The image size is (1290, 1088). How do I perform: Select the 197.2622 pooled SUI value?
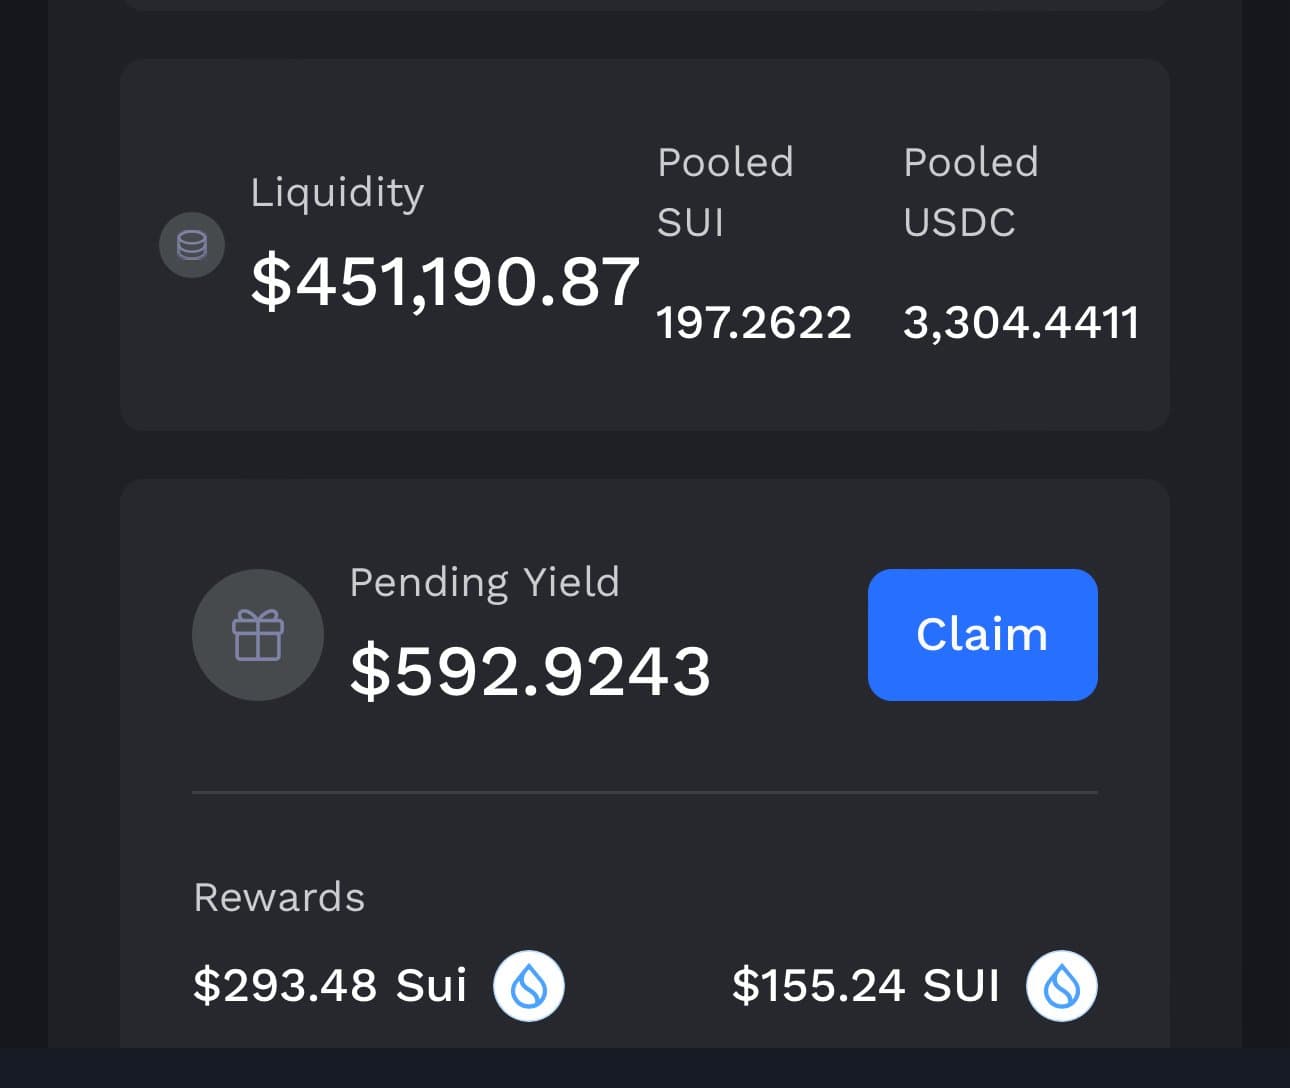tap(754, 323)
